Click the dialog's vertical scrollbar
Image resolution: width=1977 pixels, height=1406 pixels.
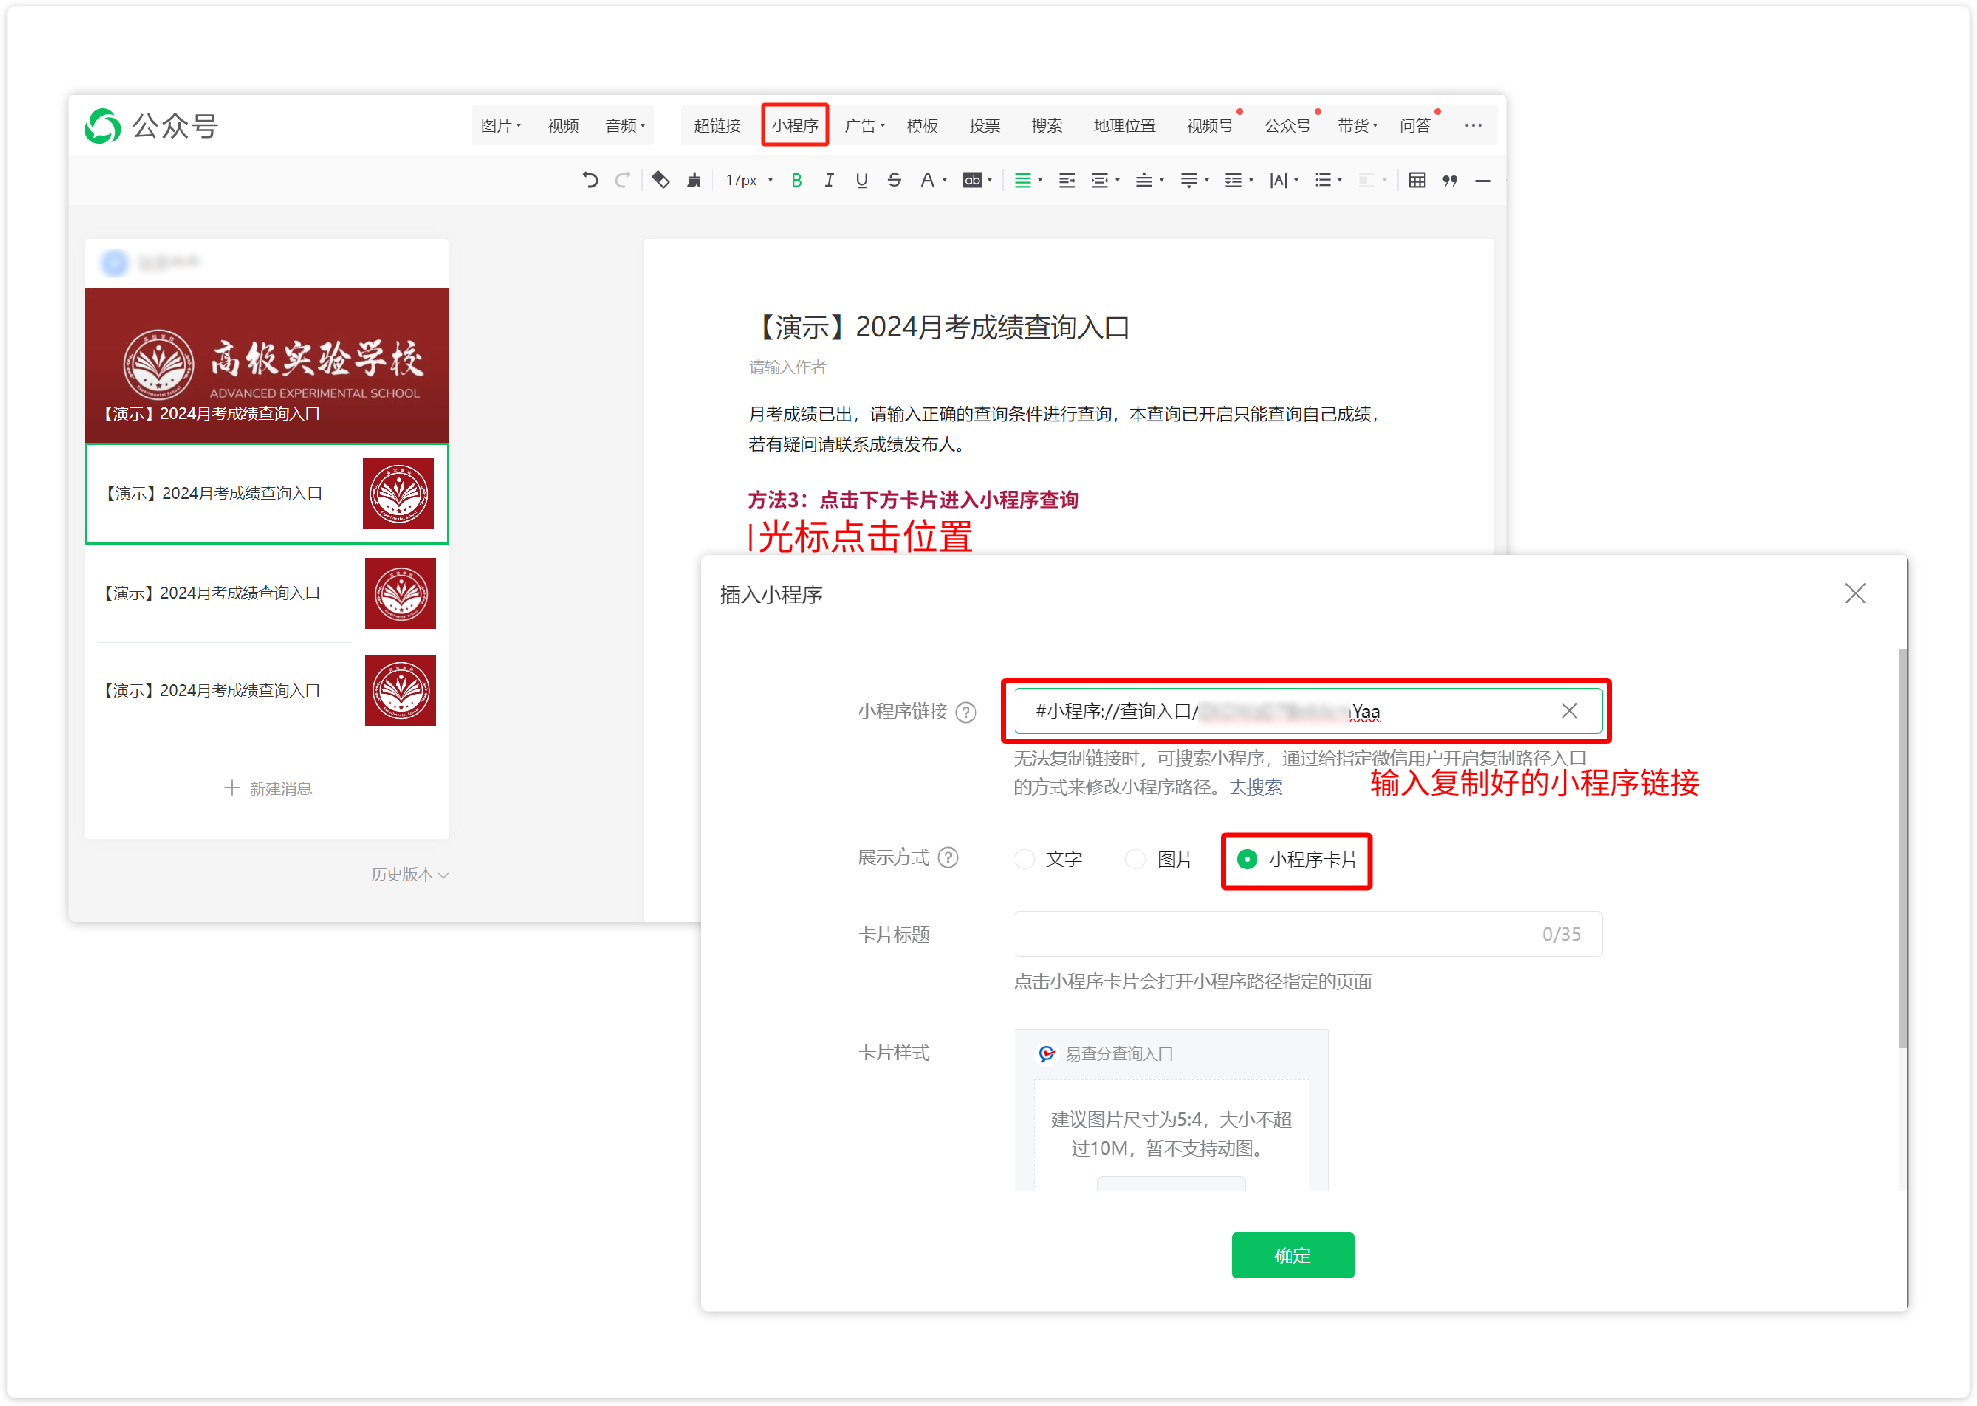point(1902,848)
